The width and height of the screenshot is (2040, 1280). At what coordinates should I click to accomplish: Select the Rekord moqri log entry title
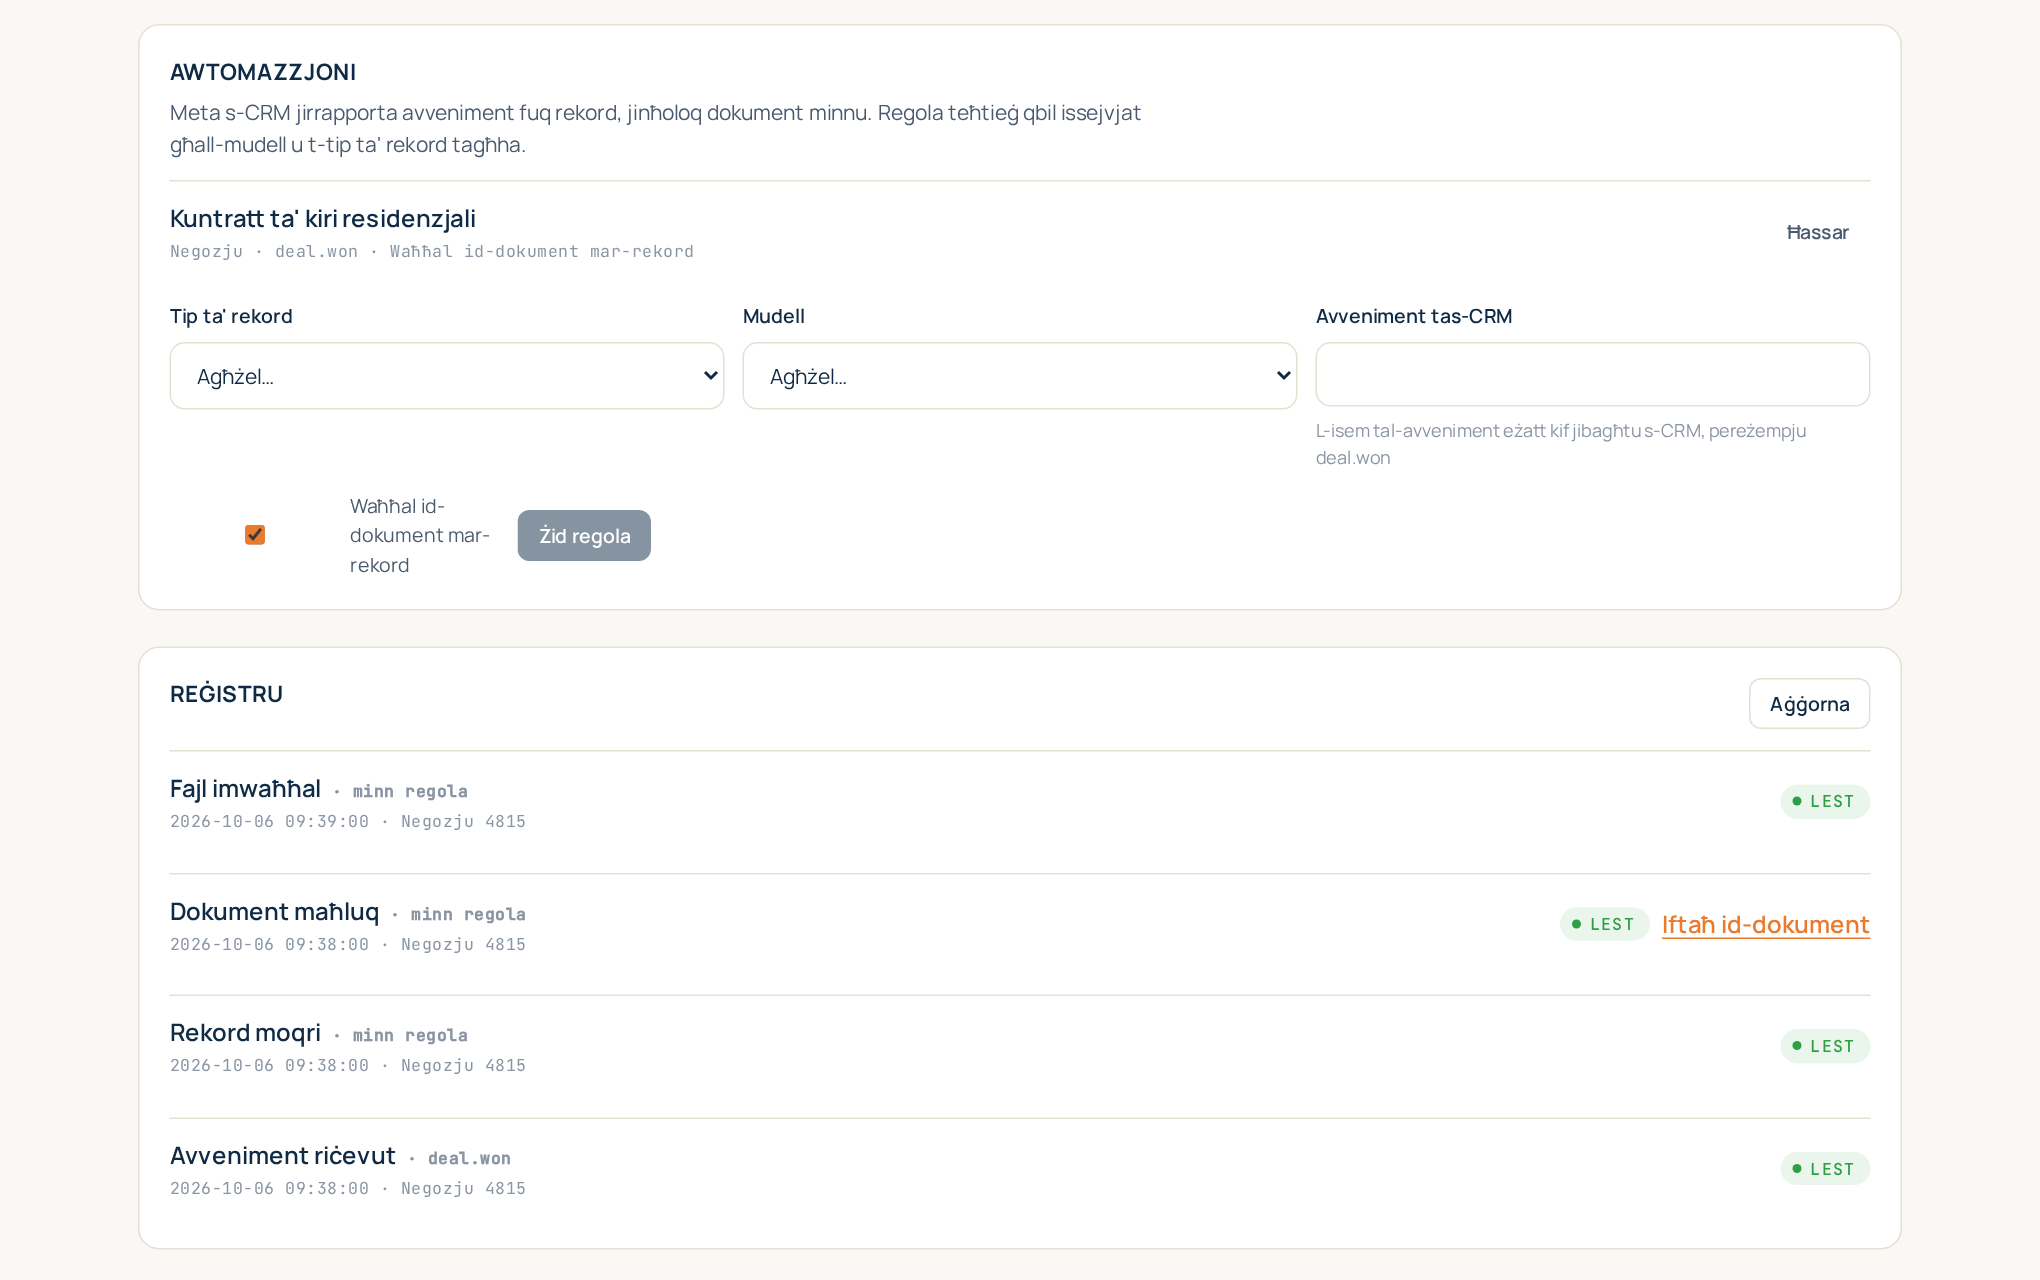point(245,1033)
